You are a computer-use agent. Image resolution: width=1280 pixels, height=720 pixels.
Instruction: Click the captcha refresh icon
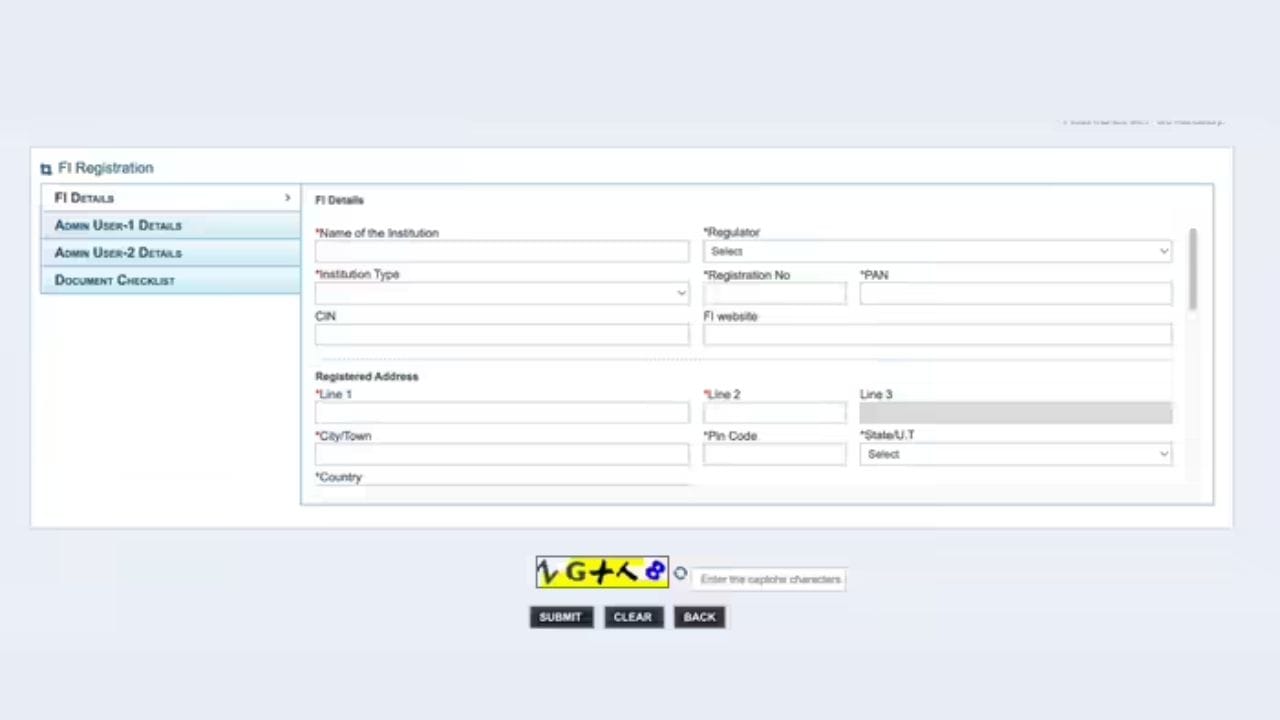680,574
